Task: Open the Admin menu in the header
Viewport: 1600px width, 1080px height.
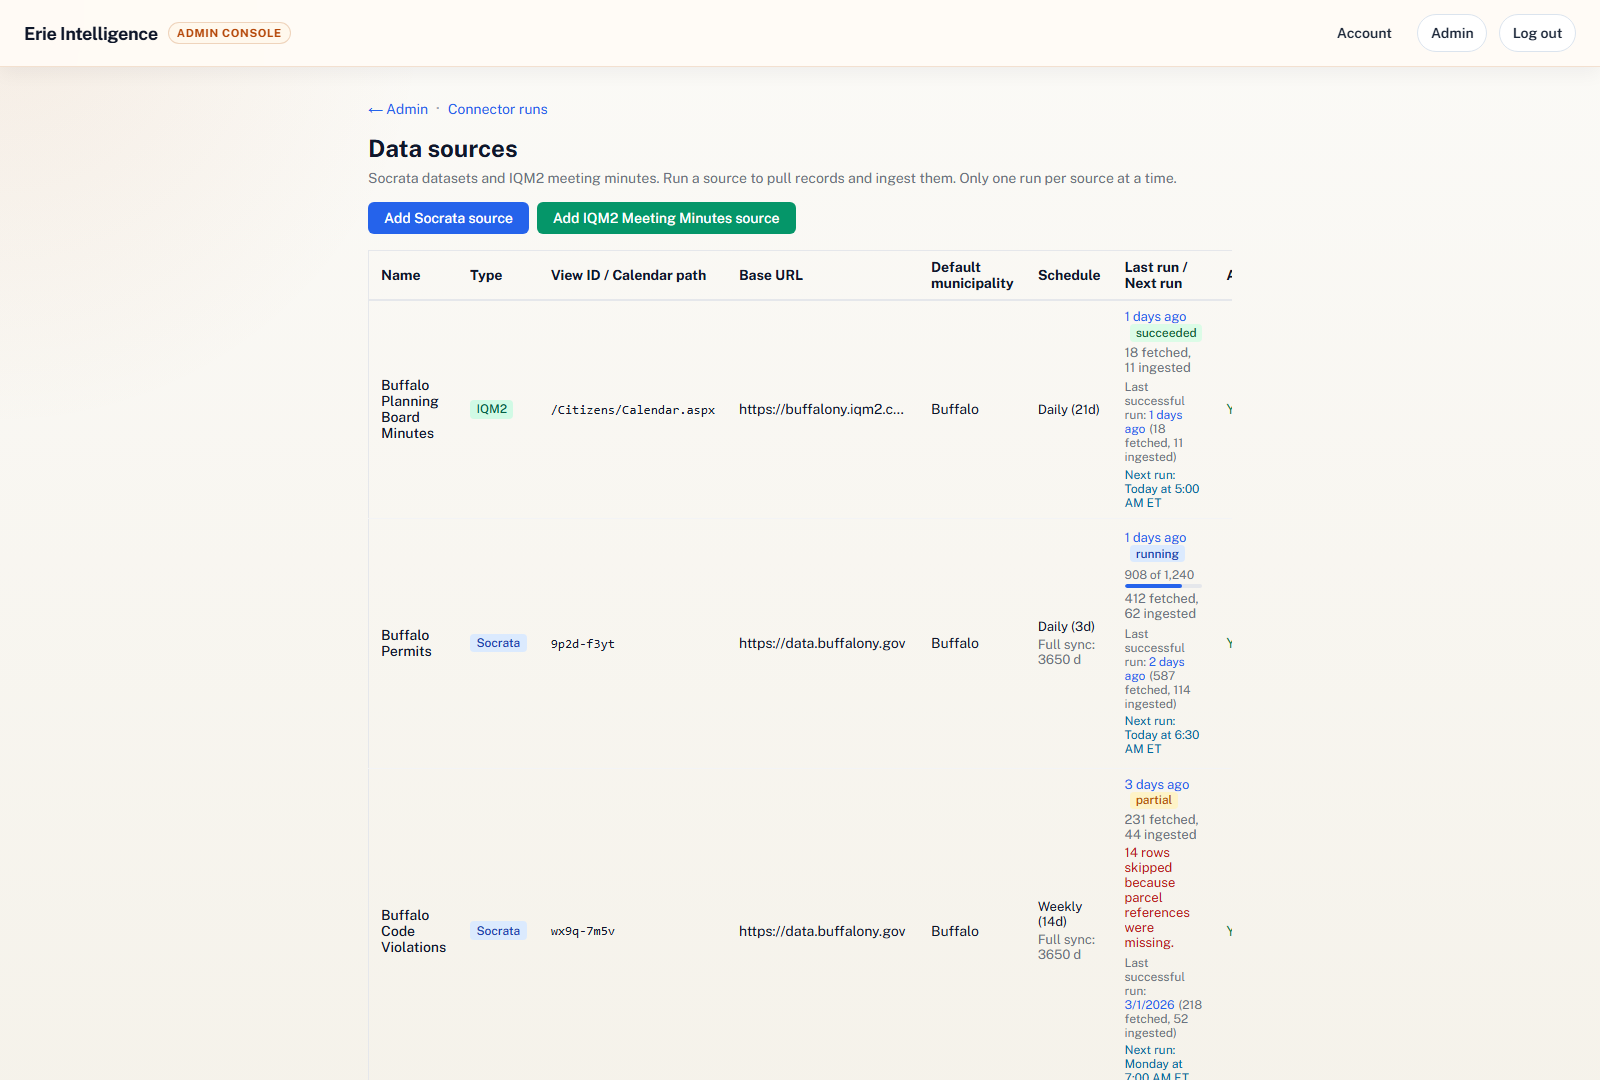Action: [x=1451, y=33]
